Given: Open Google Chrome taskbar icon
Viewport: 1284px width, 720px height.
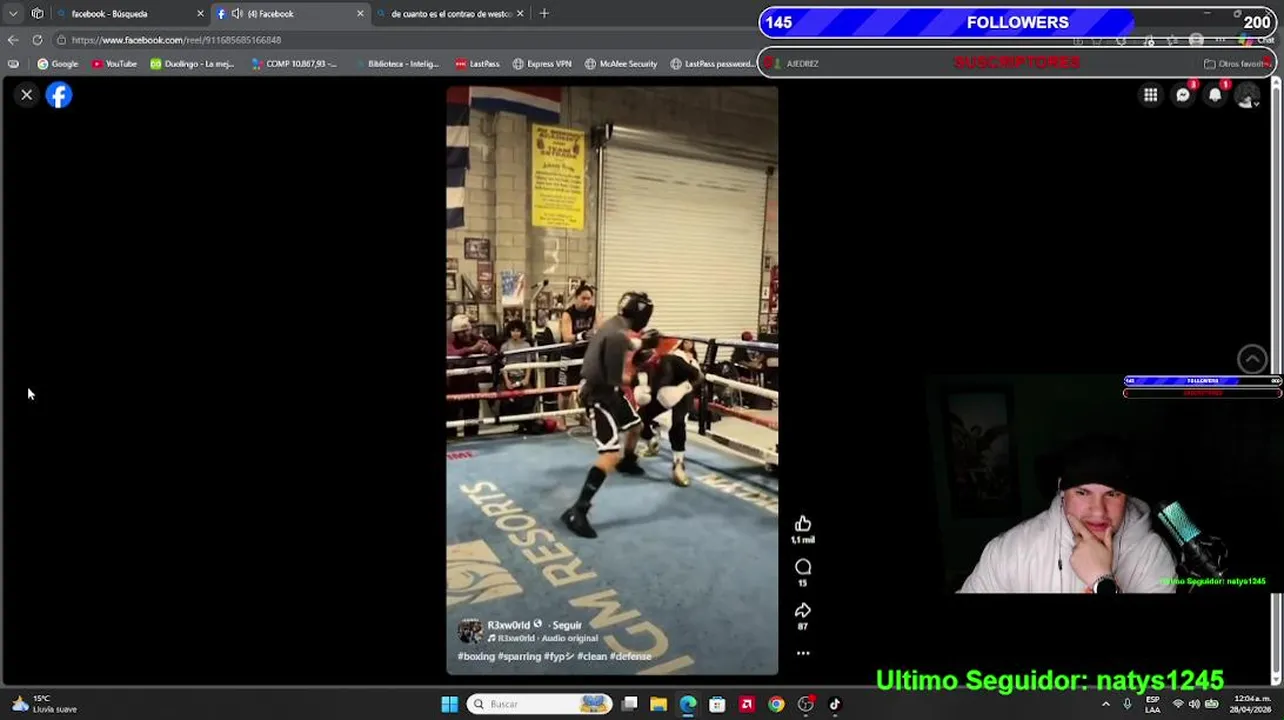Looking at the screenshot, I should (x=776, y=704).
